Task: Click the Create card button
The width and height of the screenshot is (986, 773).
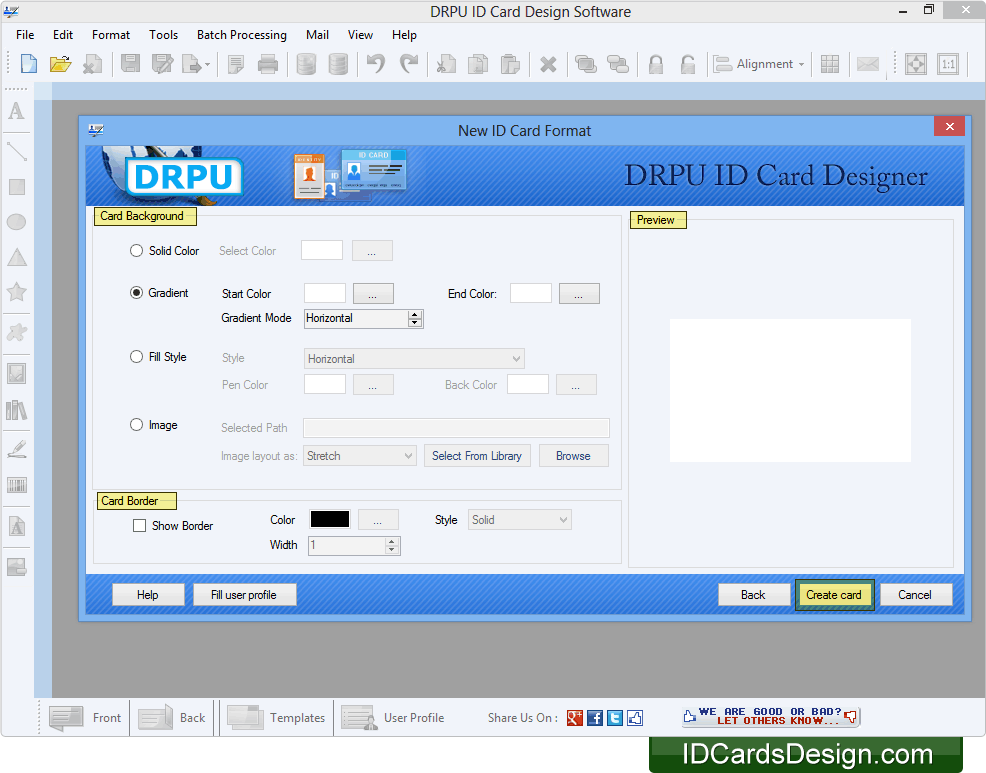Action: (x=834, y=595)
